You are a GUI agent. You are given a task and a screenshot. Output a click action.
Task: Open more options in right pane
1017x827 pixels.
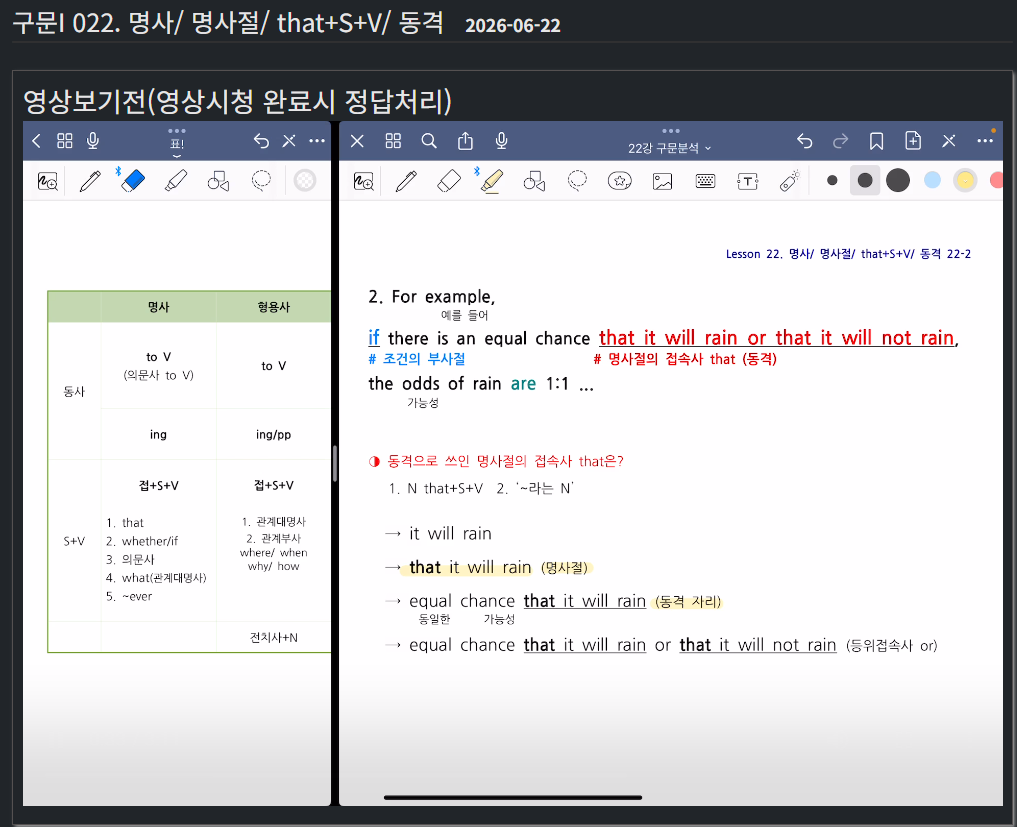pos(985,141)
